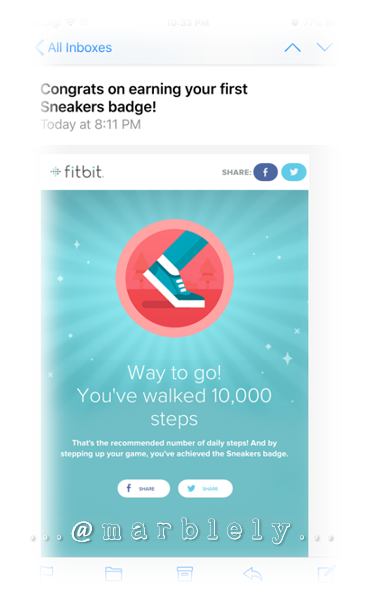Image resolution: width=370 pixels, height=600 pixels.
Task: Open the fitbit logo link
Action: coord(77,172)
